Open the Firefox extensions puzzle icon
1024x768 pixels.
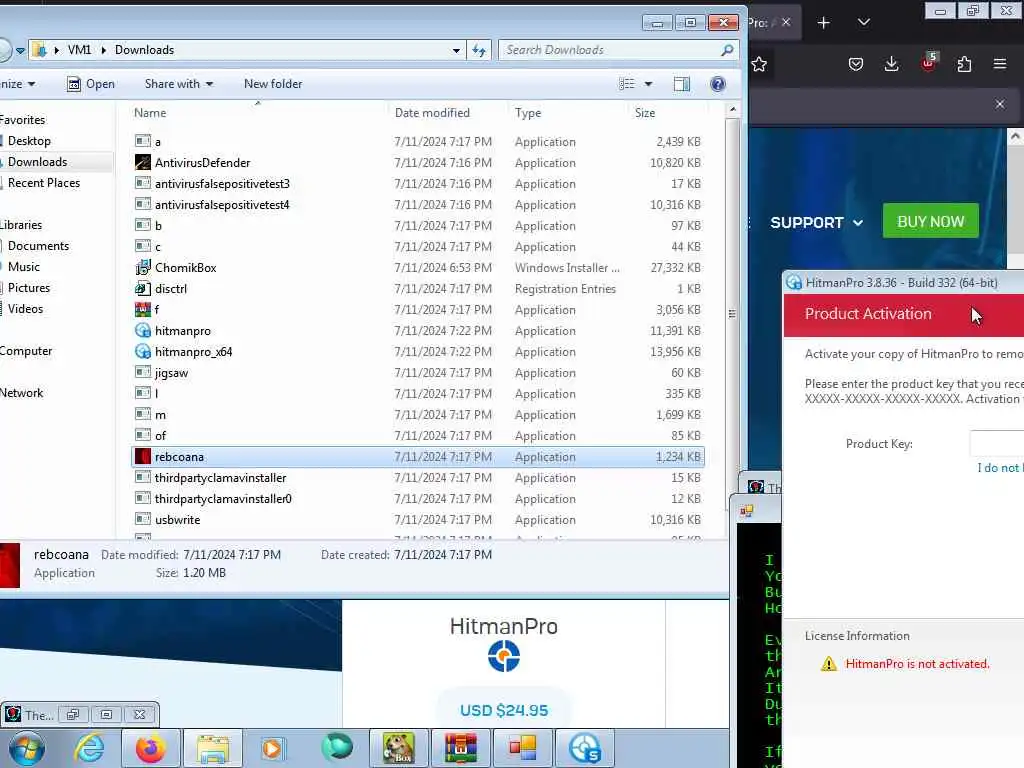tap(964, 64)
